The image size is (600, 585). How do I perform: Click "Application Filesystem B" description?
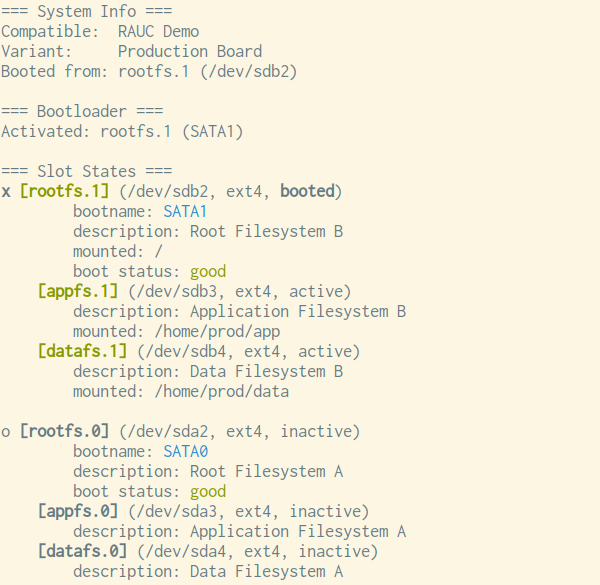coord(298,311)
